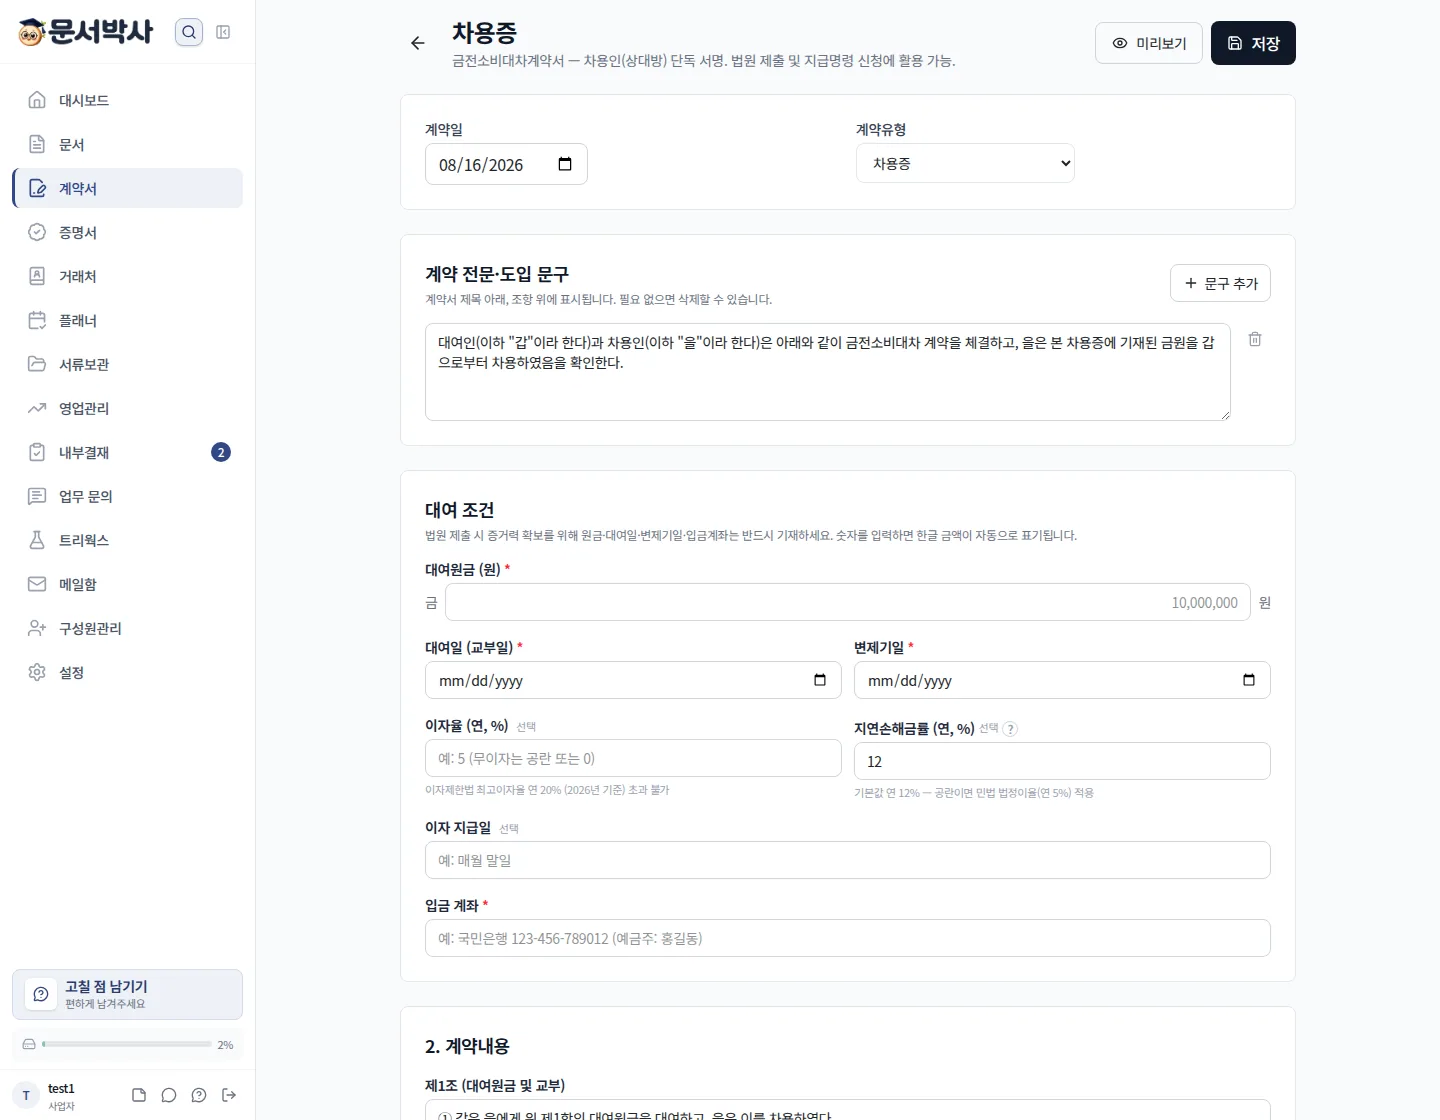The height and width of the screenshot is (1120, 1440).
Task: Open 플래너 in the sidebar
Action: coord(128,320)
